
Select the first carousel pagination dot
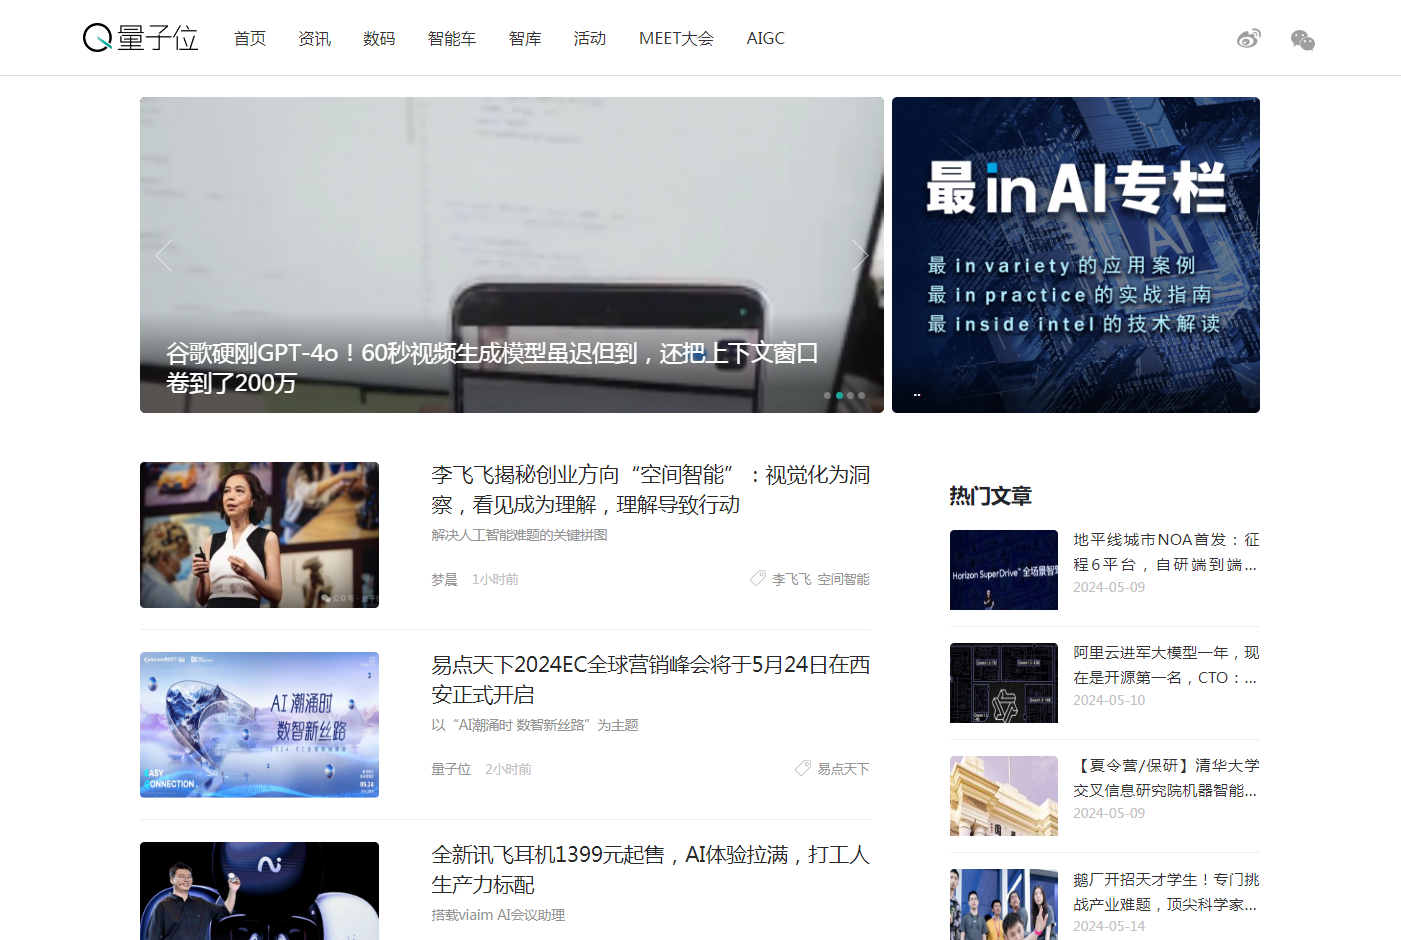coord(827,395)
